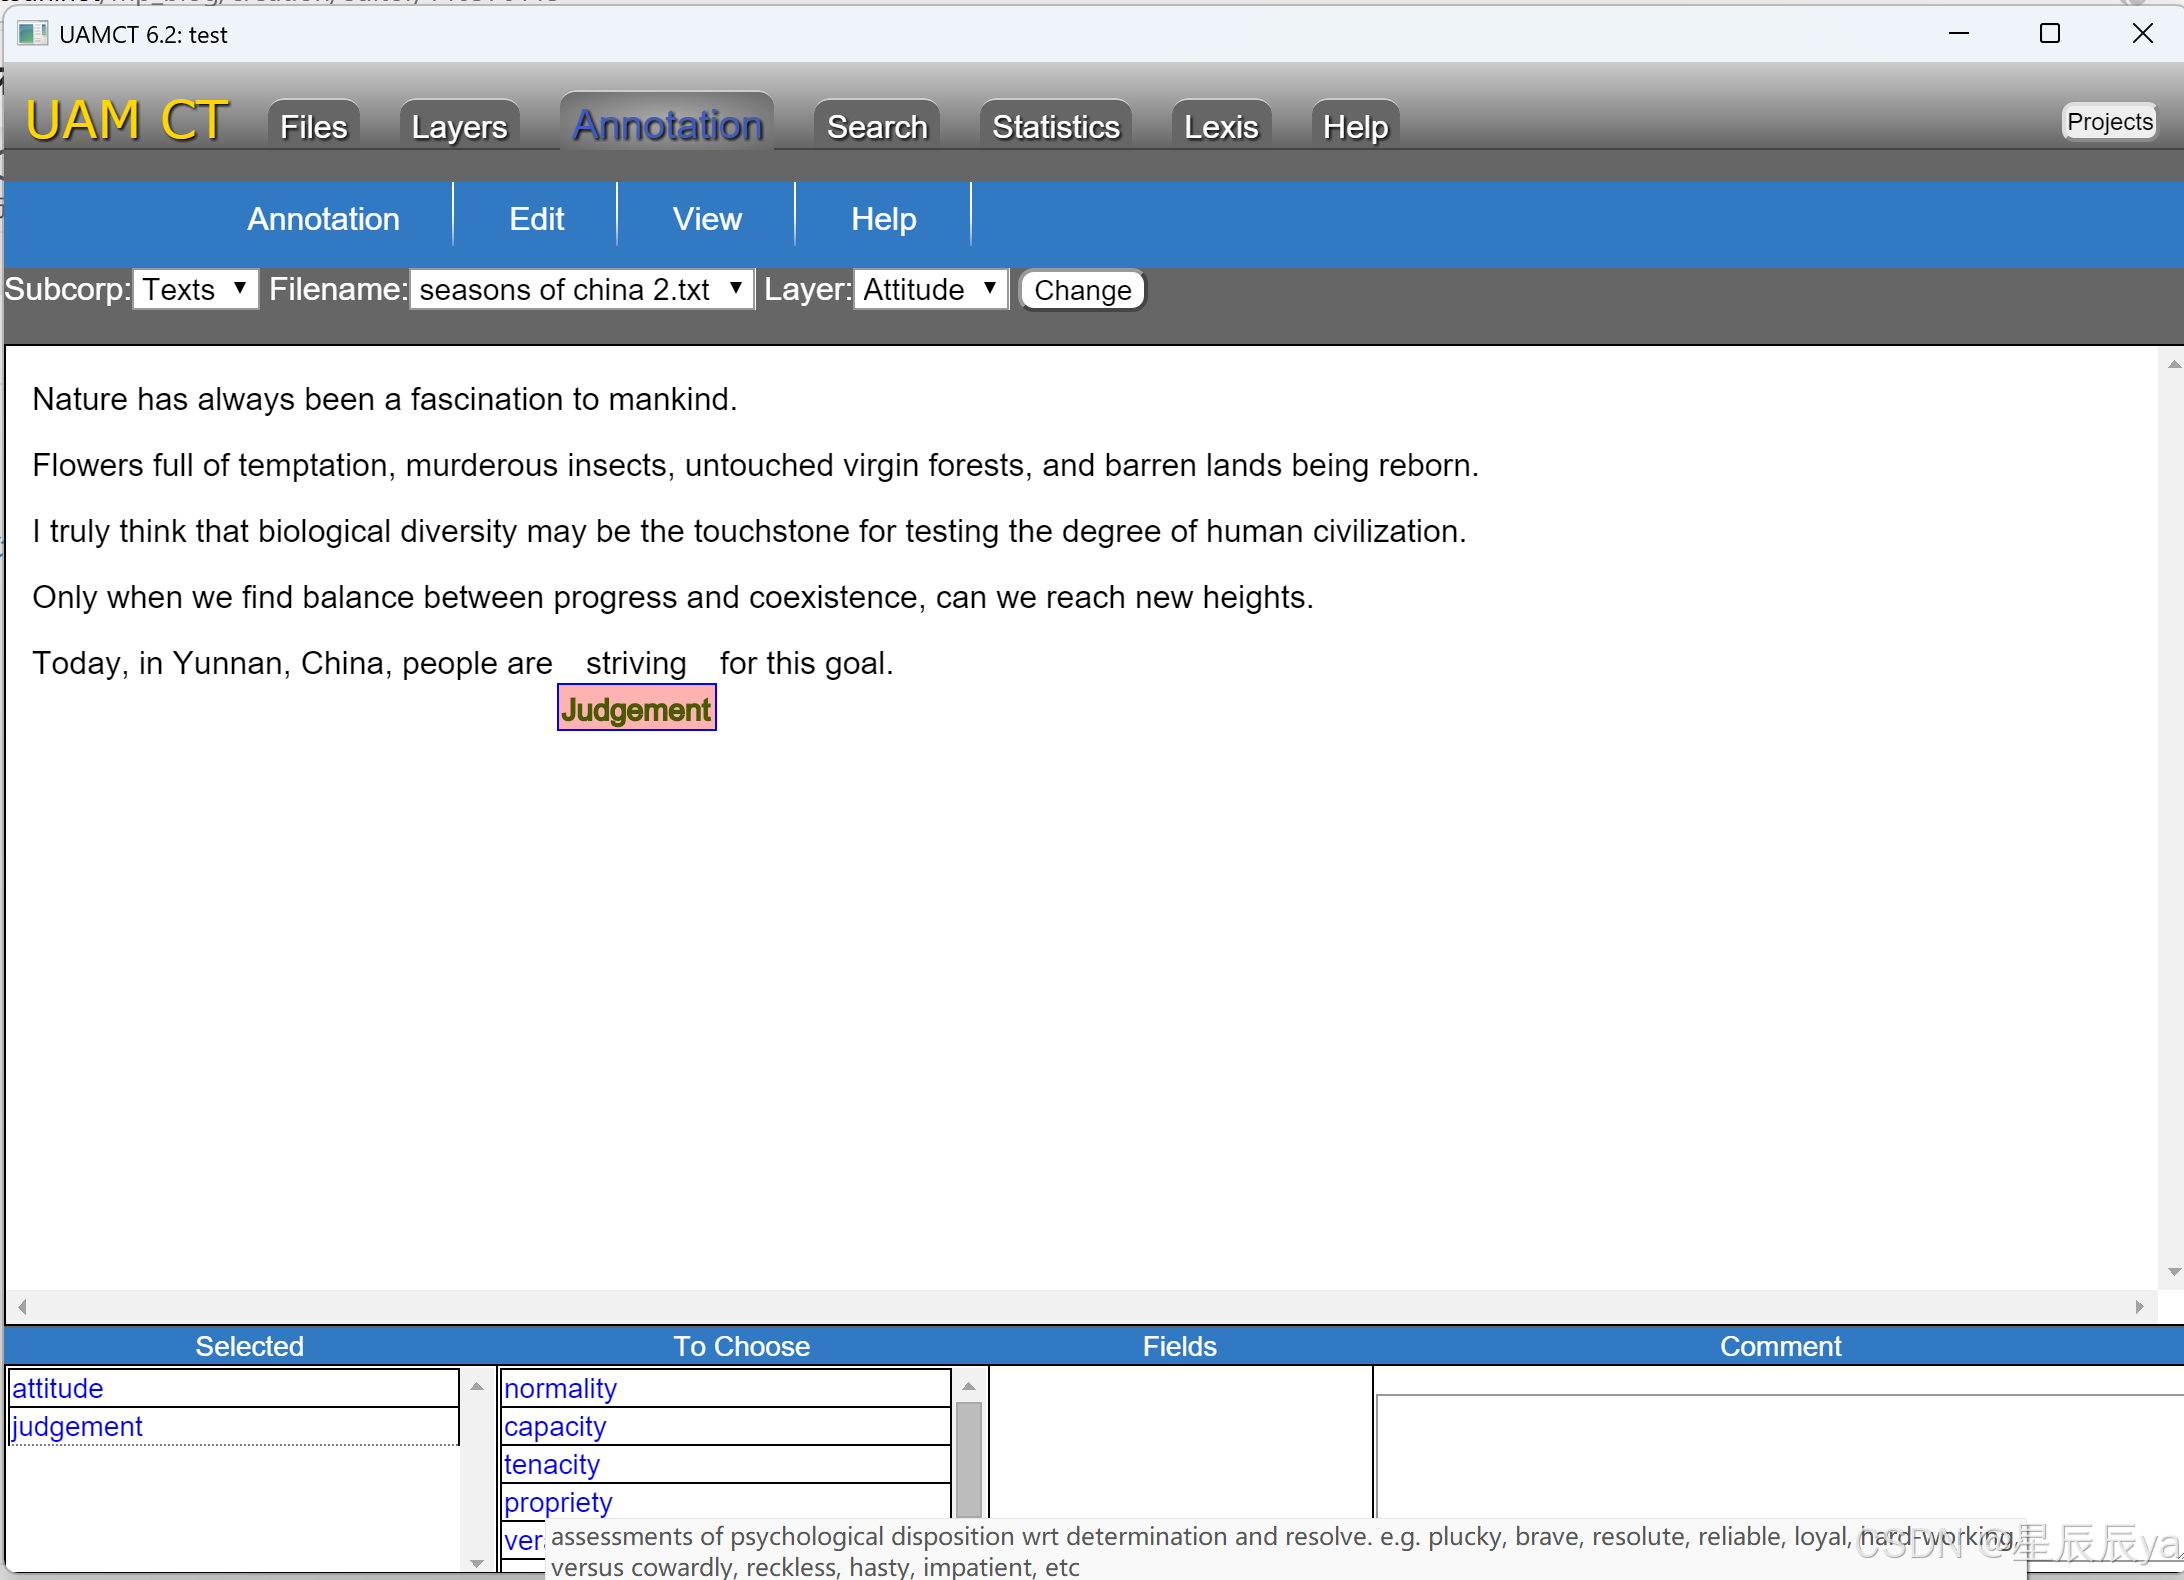This screenshot has height=1580, width=2184.
Task: Open the Annotation menu
Action: [323, 217]
